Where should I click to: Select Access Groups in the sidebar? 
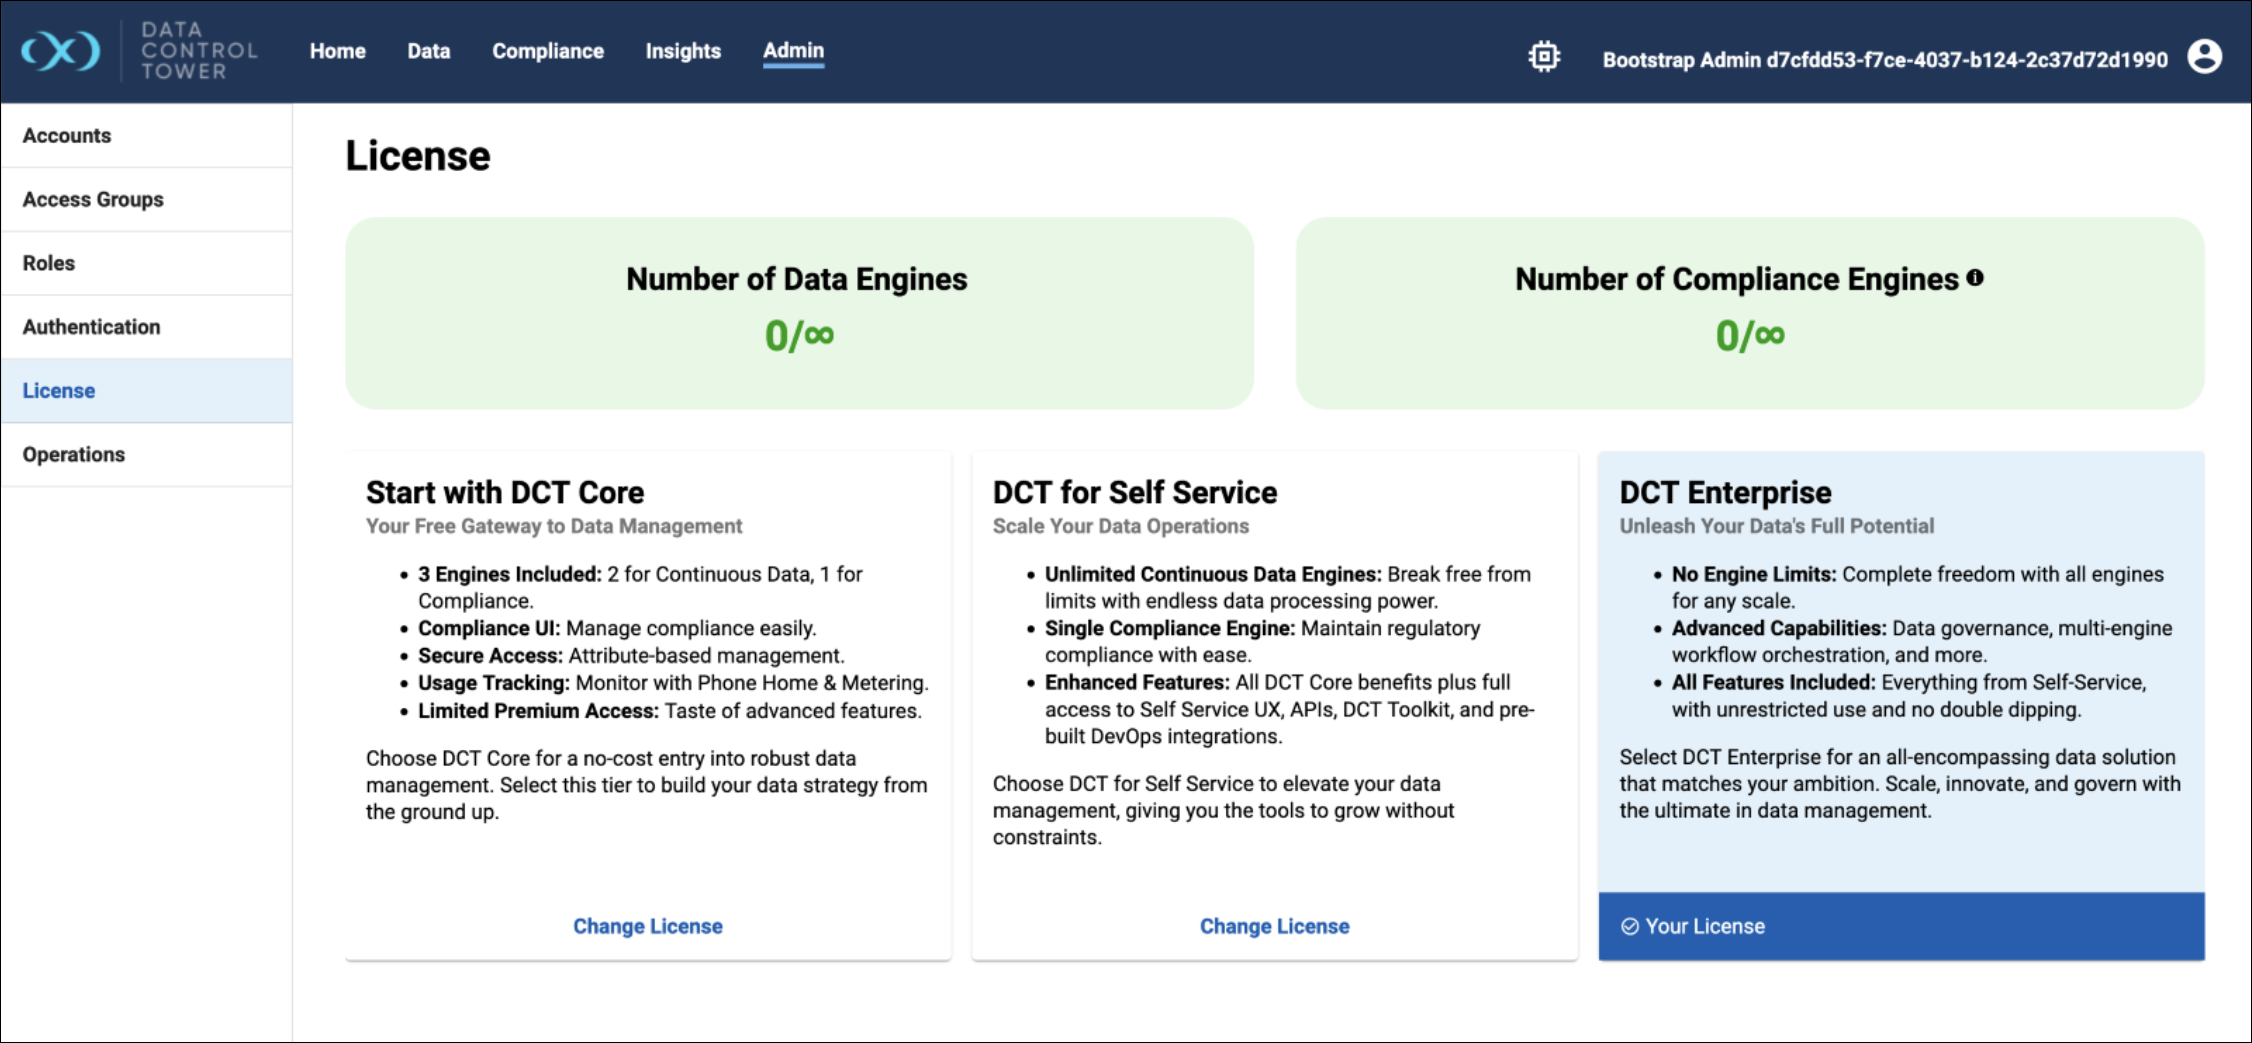(93, 200)
